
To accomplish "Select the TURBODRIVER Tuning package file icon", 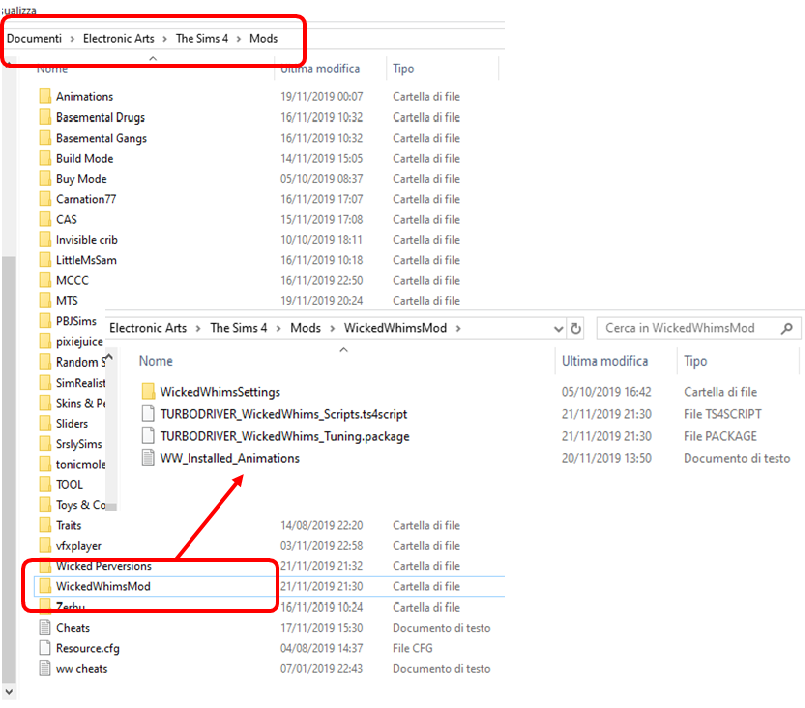I will point(148,436).
